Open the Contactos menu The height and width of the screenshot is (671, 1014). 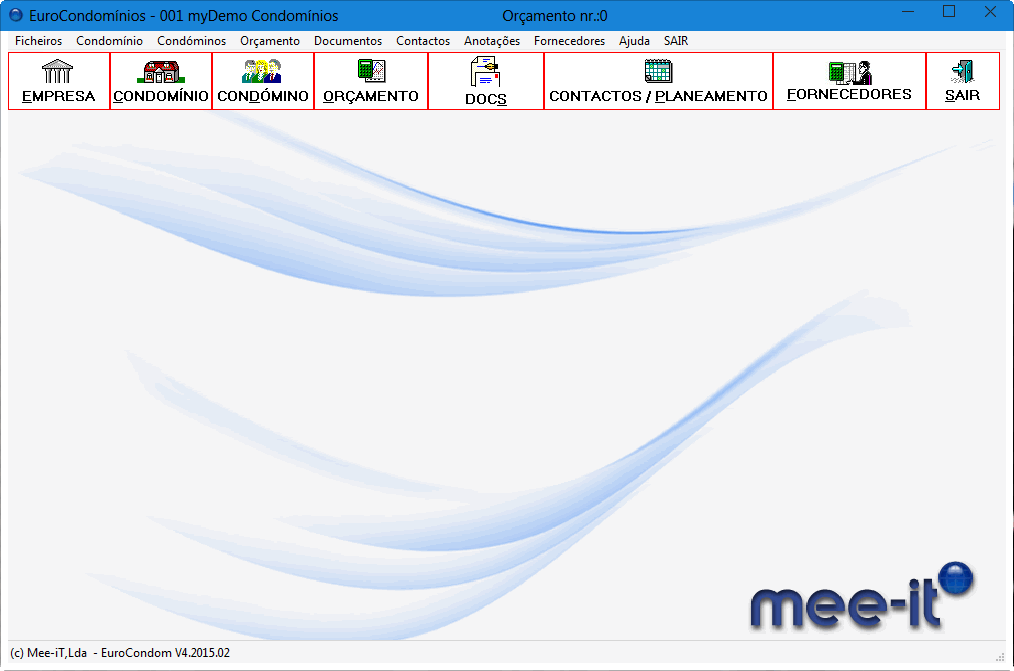[423, 41]
